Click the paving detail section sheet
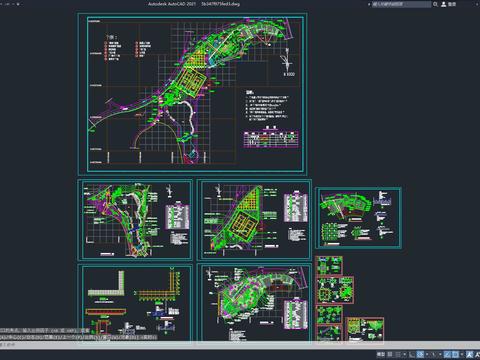 (135, 303)
